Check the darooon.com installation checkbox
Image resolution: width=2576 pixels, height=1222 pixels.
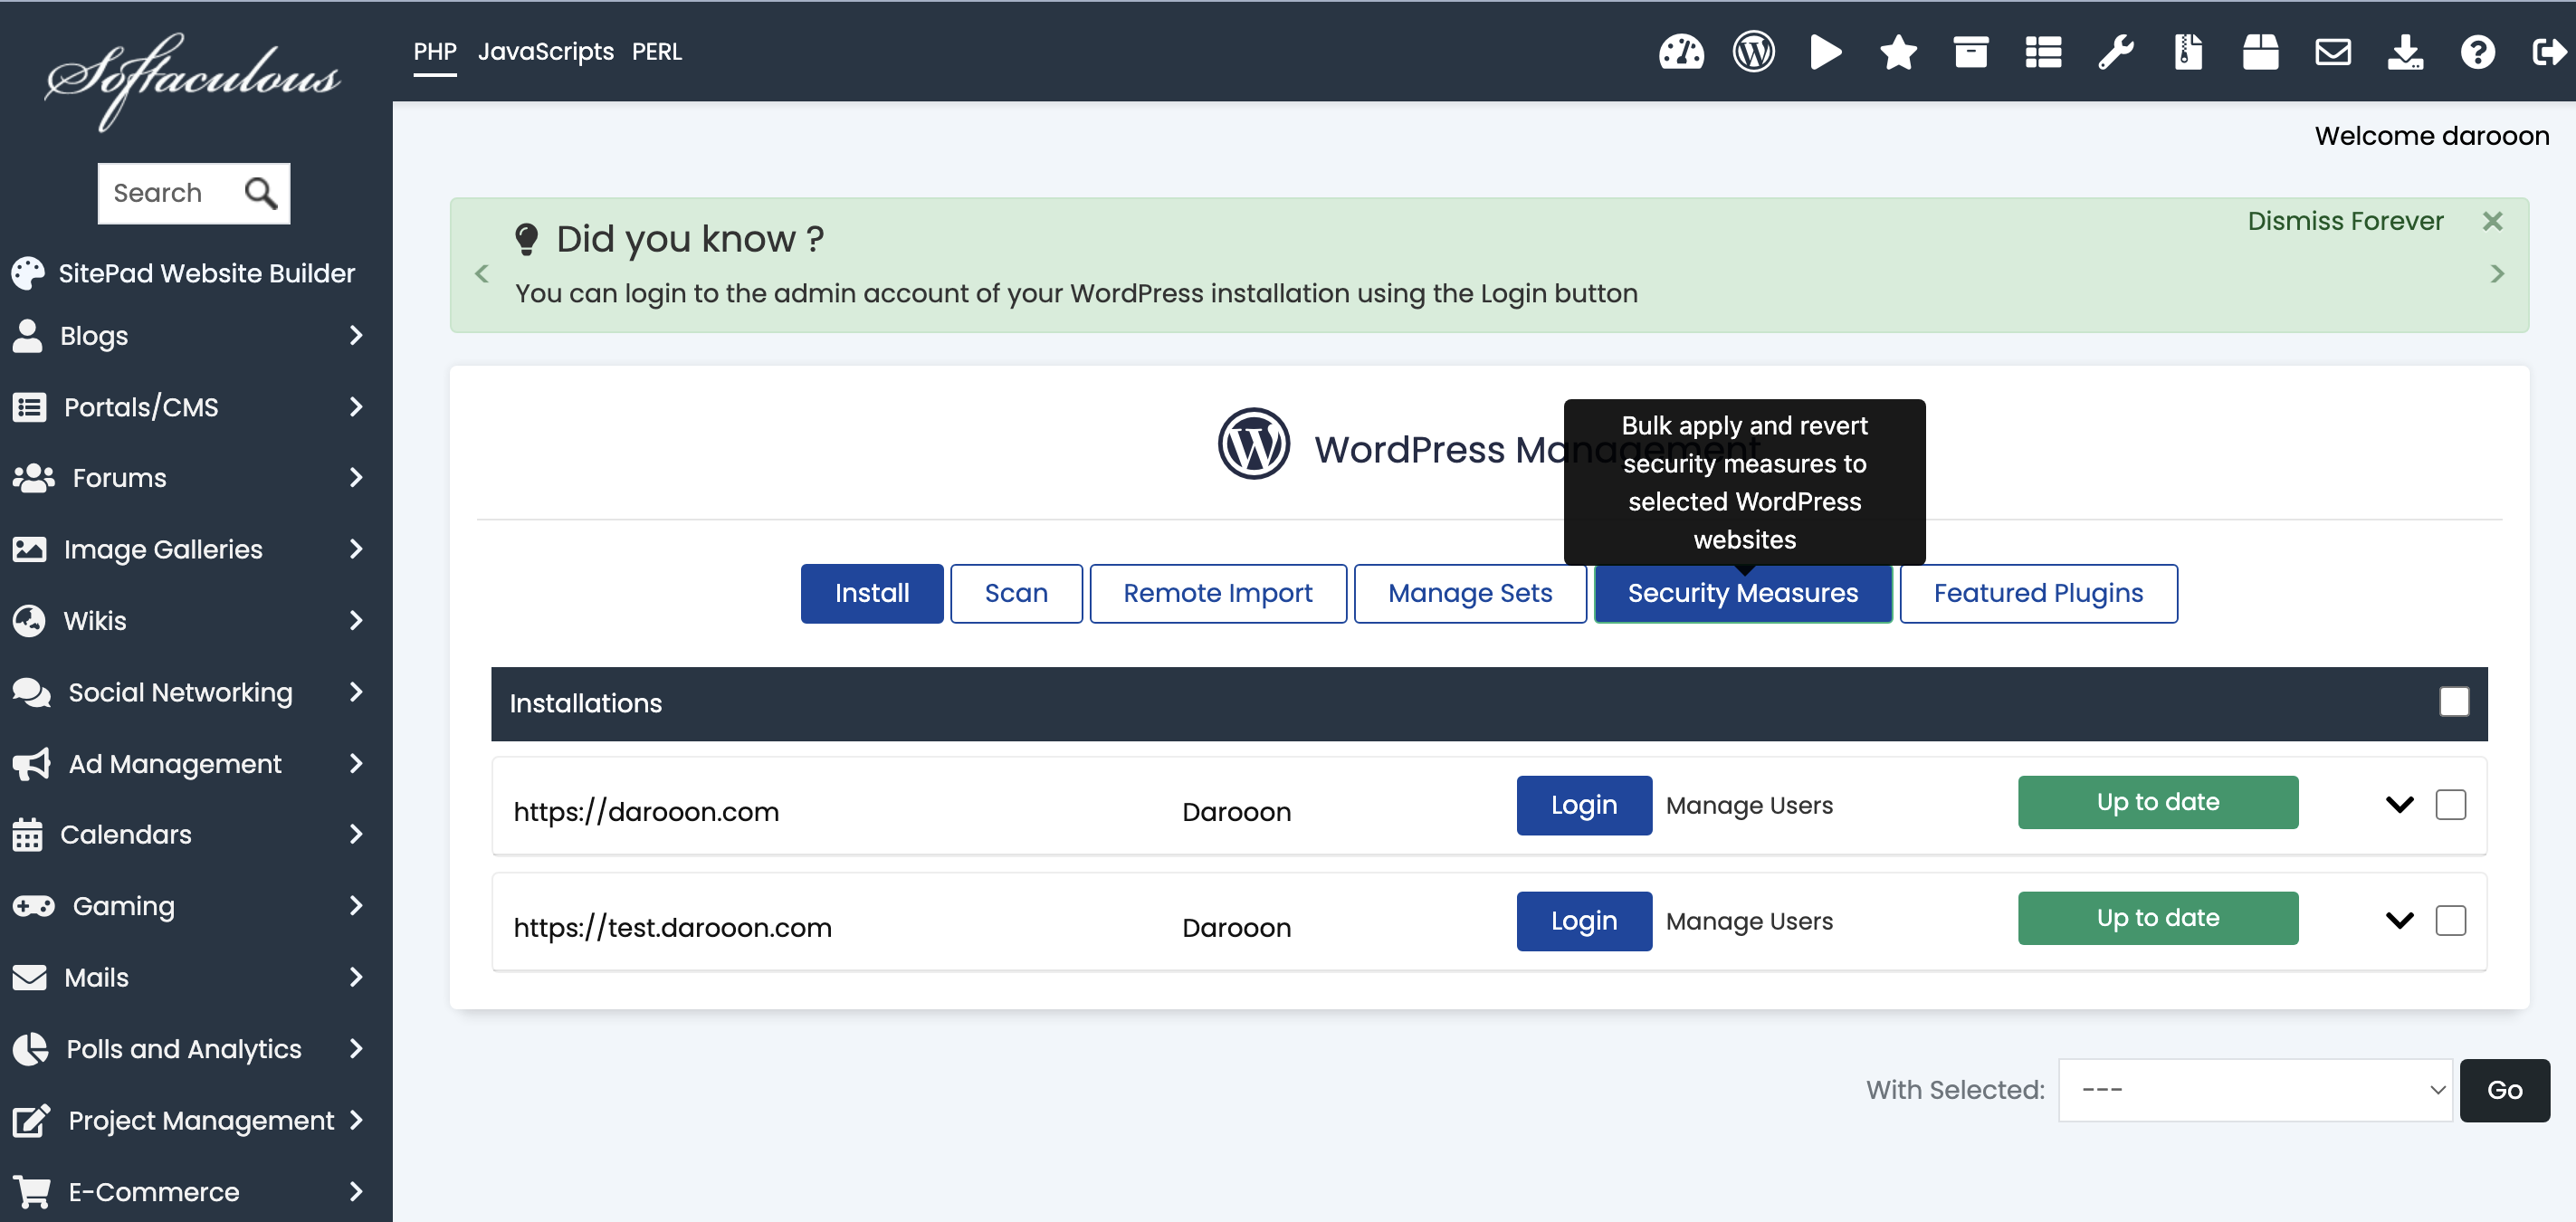2450,804
